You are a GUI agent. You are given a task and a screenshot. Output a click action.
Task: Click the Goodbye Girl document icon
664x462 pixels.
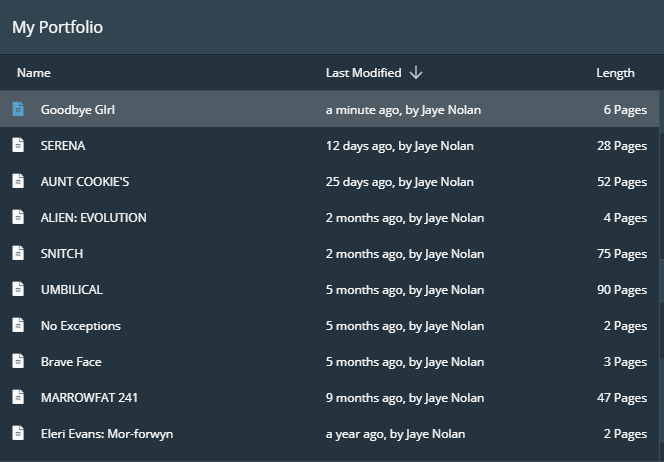[18, 109]
